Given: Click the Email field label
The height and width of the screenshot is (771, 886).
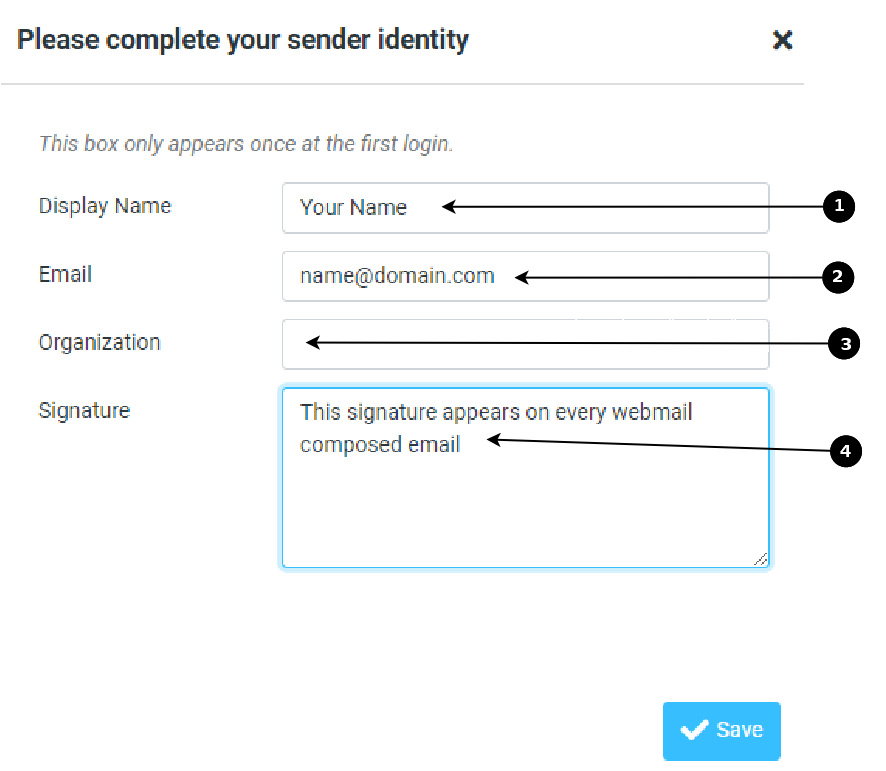Looking at the screenshot, I should 65,275.
